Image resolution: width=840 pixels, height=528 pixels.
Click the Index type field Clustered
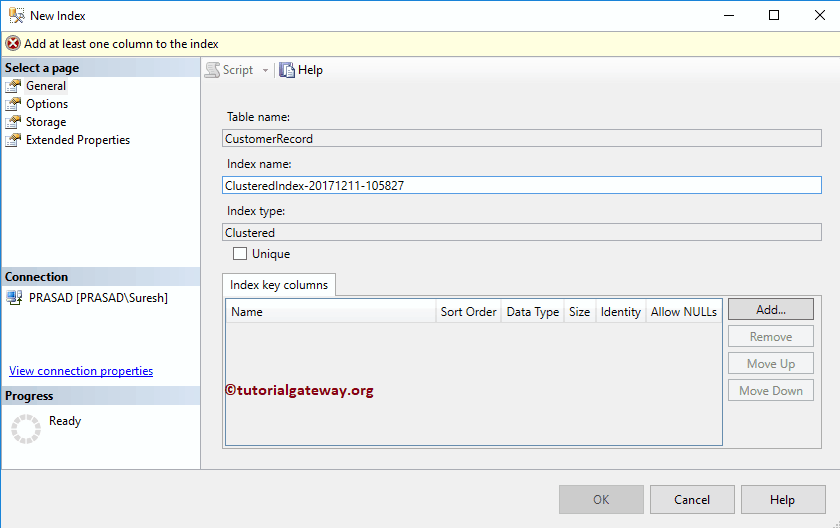click(522, 232)
